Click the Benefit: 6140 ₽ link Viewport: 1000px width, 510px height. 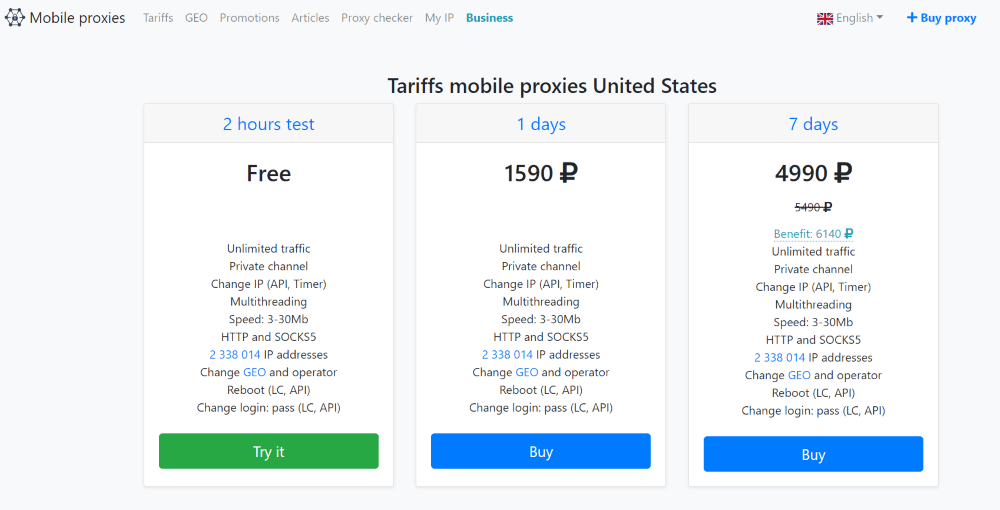tap(813, 234)
